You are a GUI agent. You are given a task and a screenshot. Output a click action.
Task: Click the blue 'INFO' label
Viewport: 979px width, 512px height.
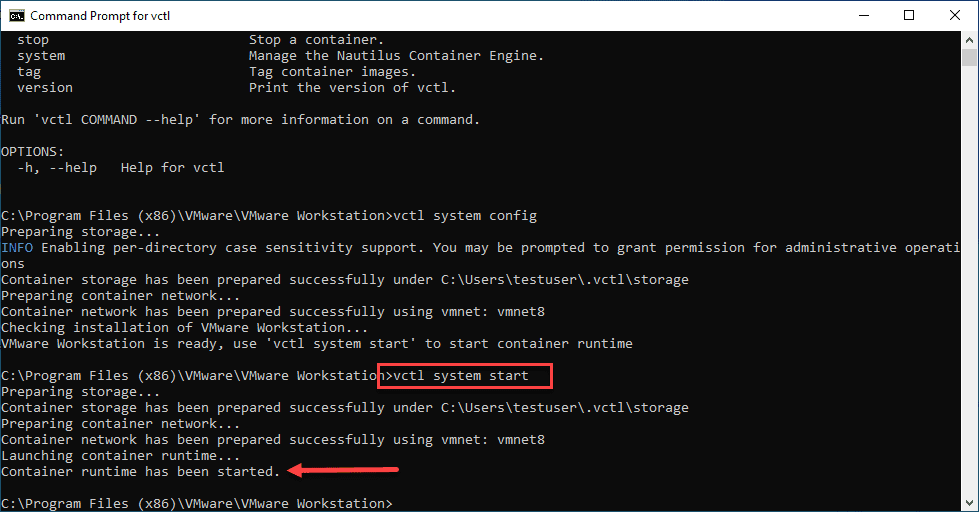17,247
